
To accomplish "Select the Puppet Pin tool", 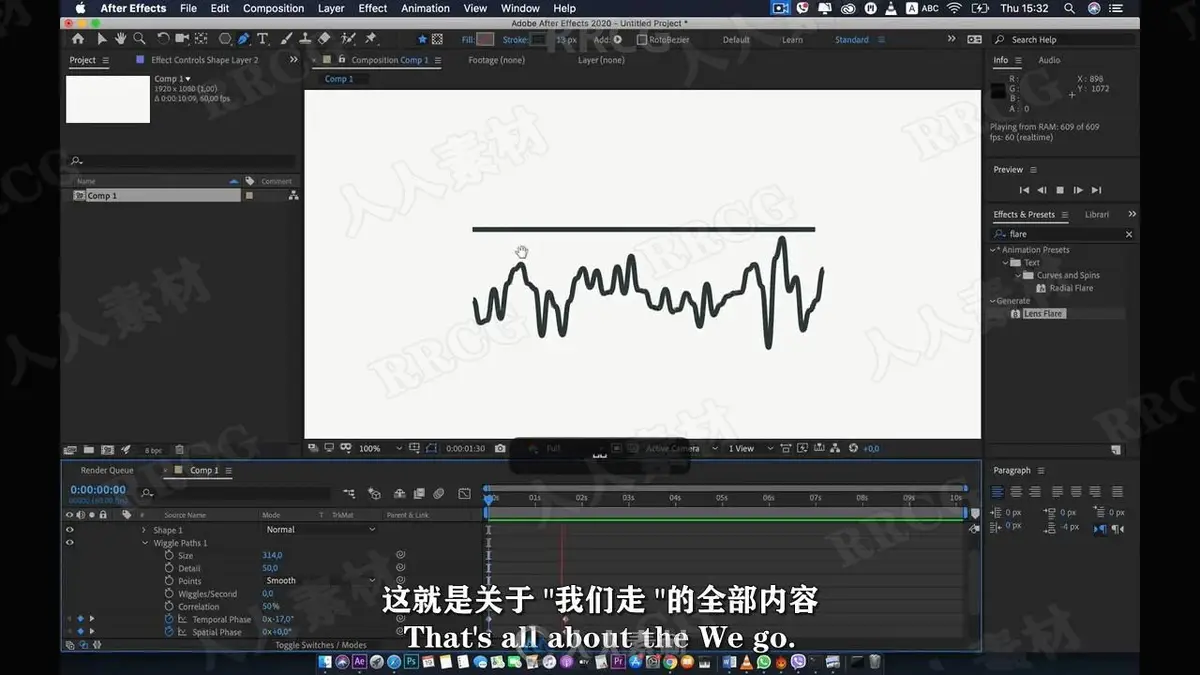I will click(371, 39).
